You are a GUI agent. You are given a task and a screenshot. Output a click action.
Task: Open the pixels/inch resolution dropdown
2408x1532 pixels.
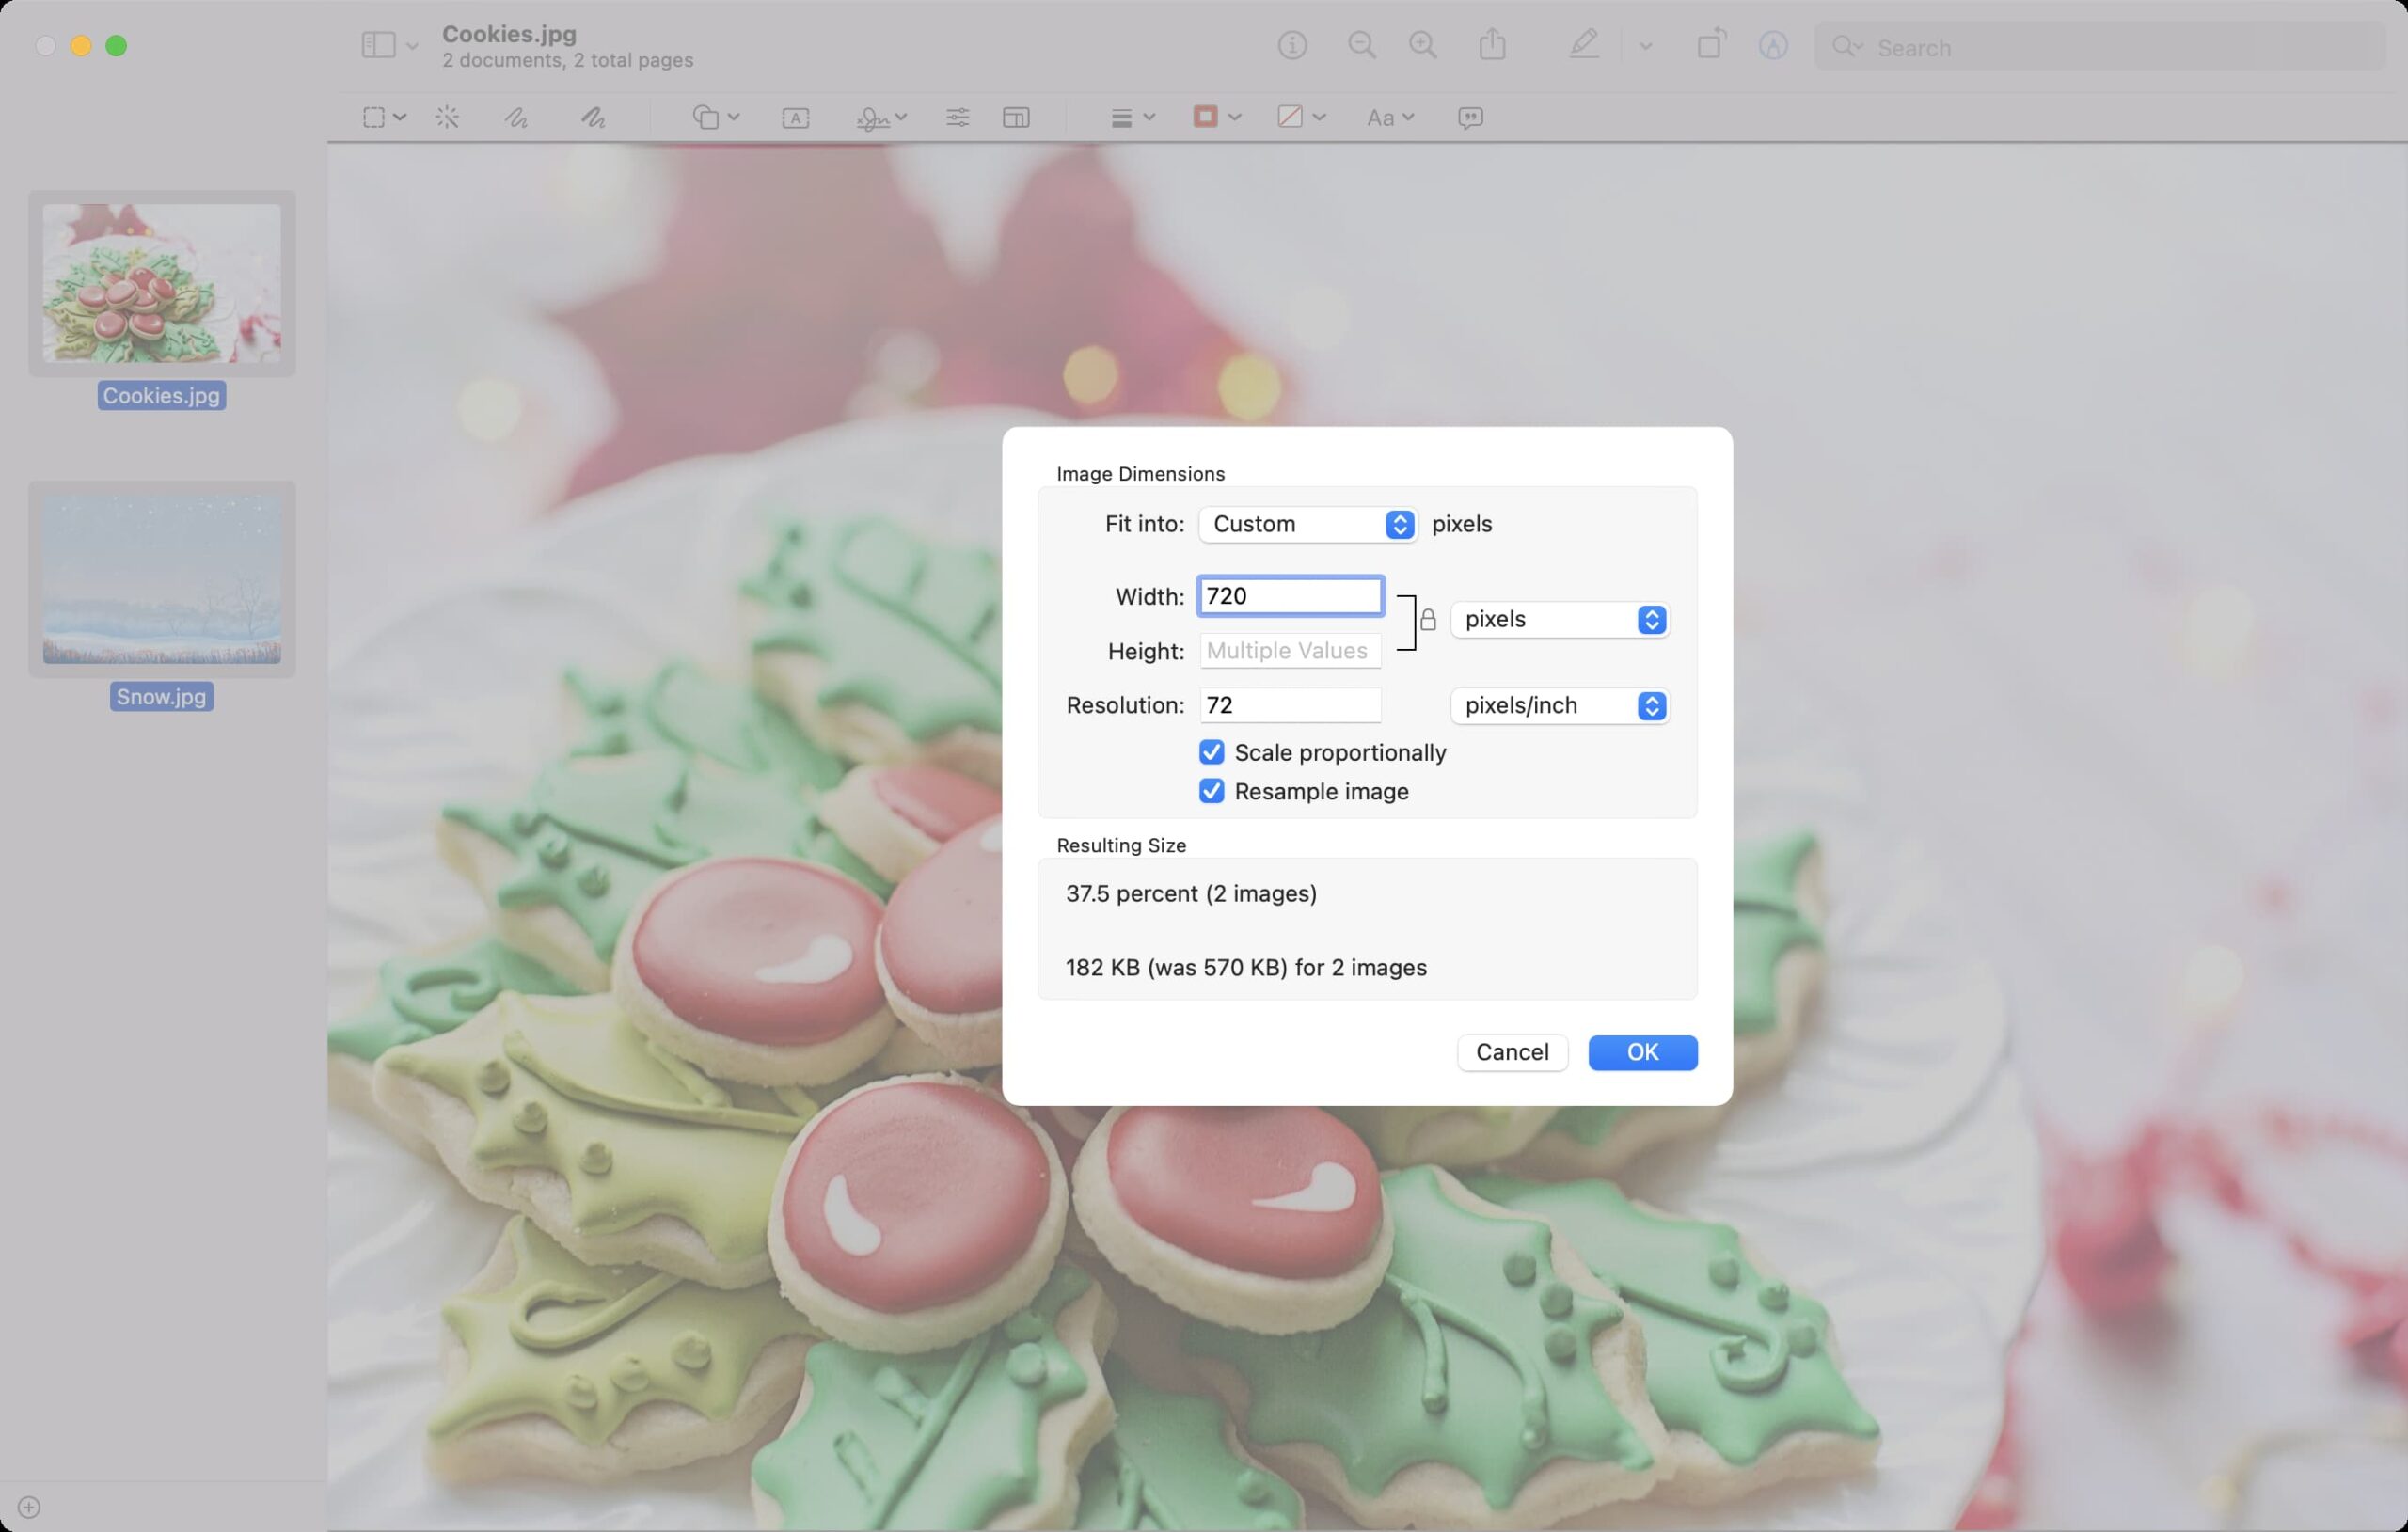point(1559,706)
